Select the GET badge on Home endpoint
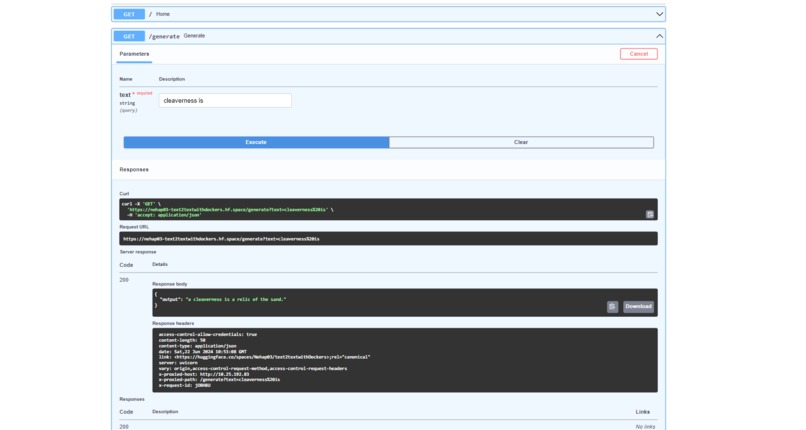Image resolution: width=806 pixels, height=430 pixels. coord(129,14)
